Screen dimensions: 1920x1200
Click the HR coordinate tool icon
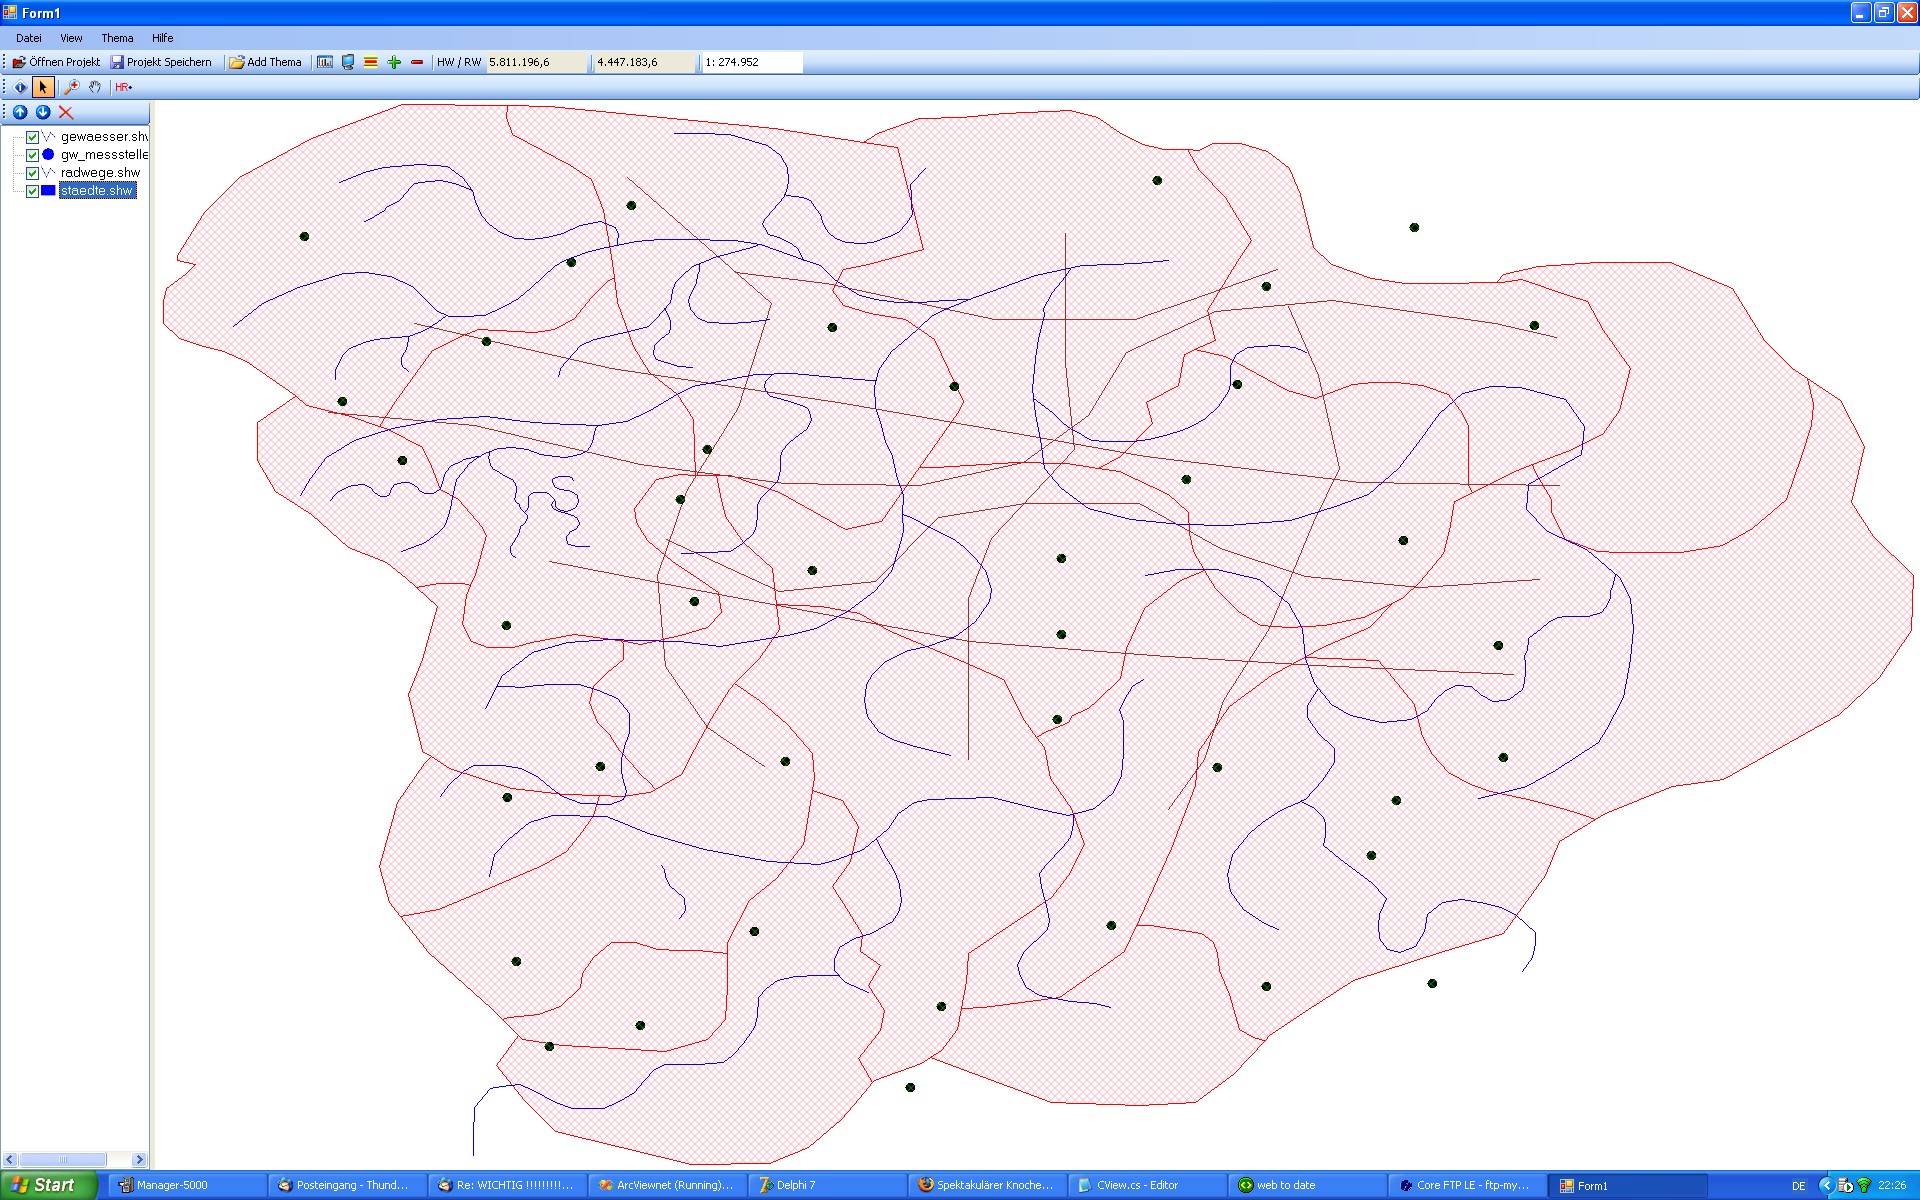[x=123, y=87]
